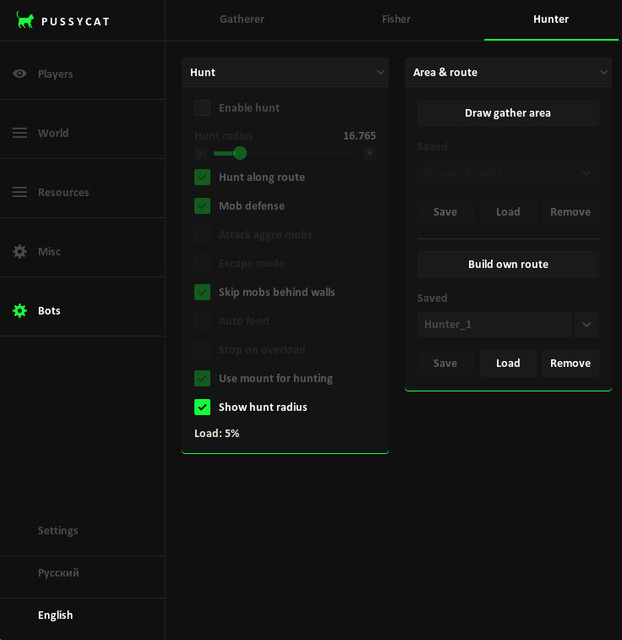Load the Hunter_1 route

pyautogui.click(x=508, y=363)
